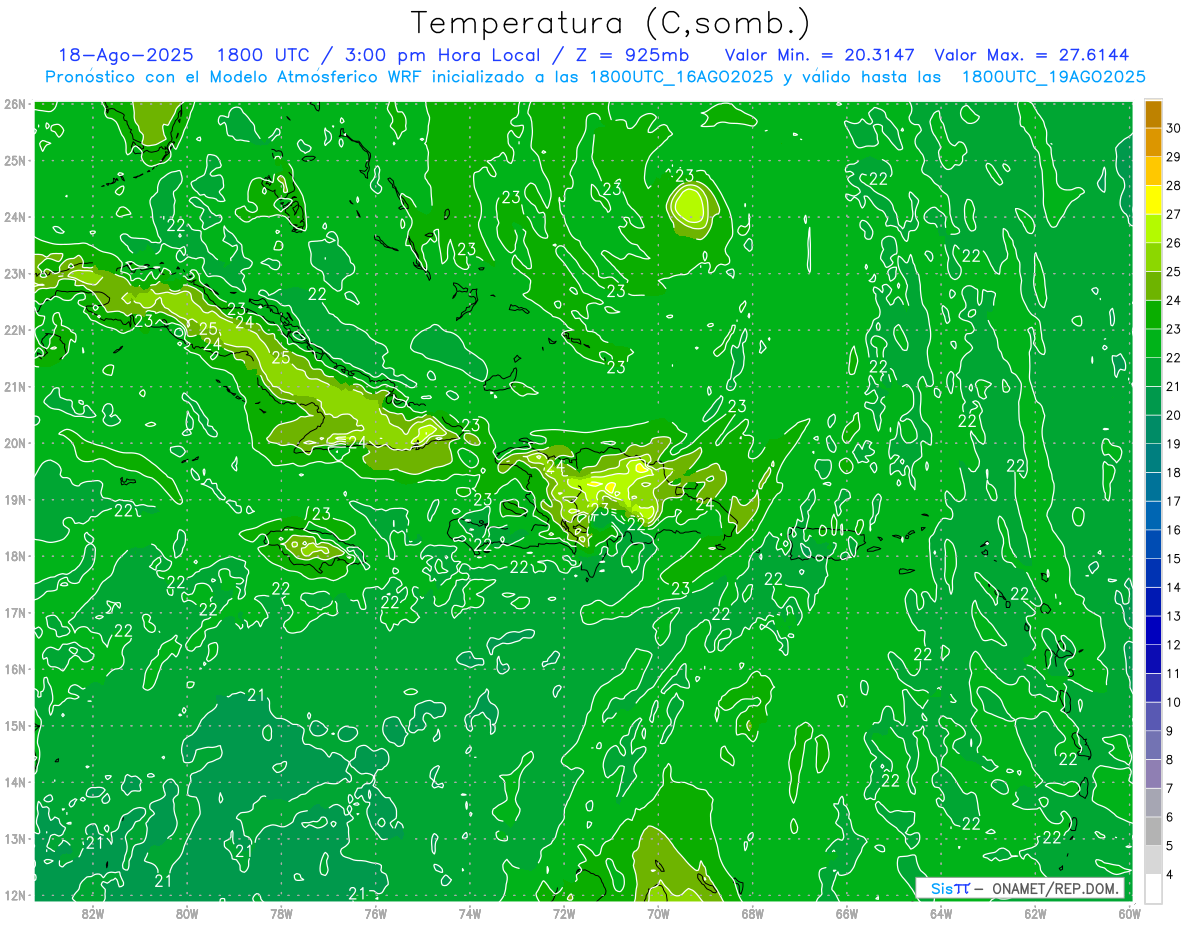This screenshot has width=1200, height=927.
Task: Click latitude axis label "26N"
Action: (15, 104)
